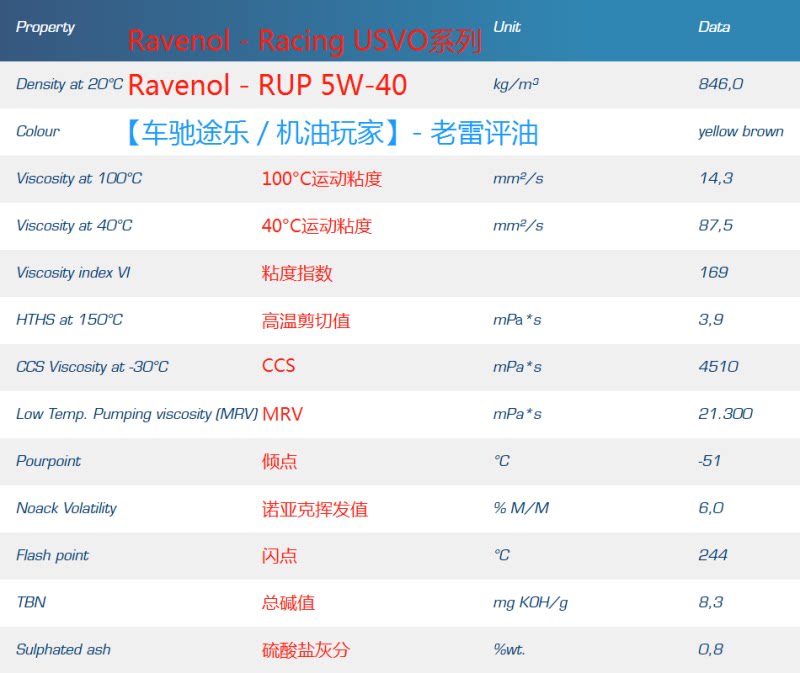Click the 100°C运动粘度 red annotation
Screen dimensions: 800x673
tap(322, 179)
